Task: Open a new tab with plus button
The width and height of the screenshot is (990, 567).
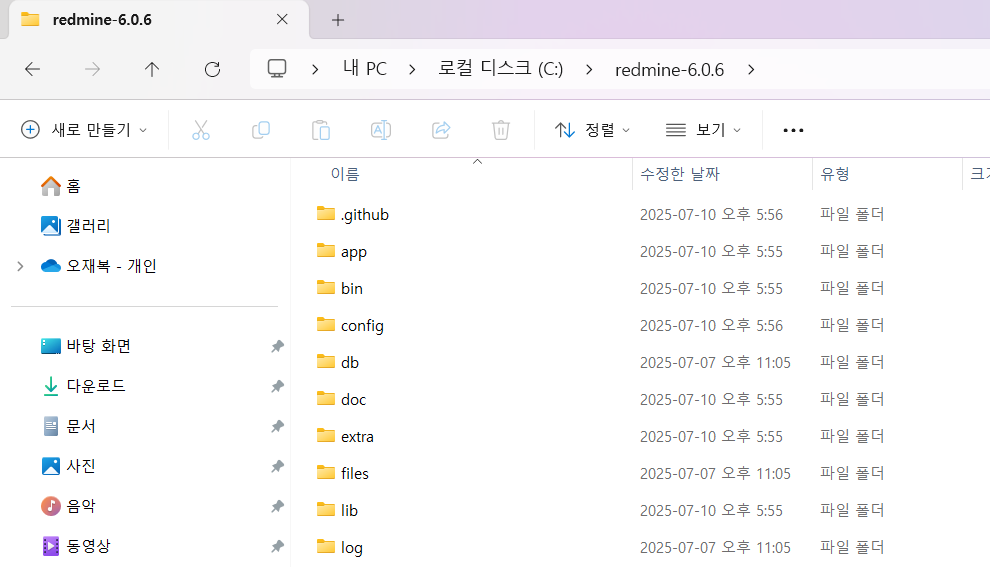Action: [x=338, y=20]
